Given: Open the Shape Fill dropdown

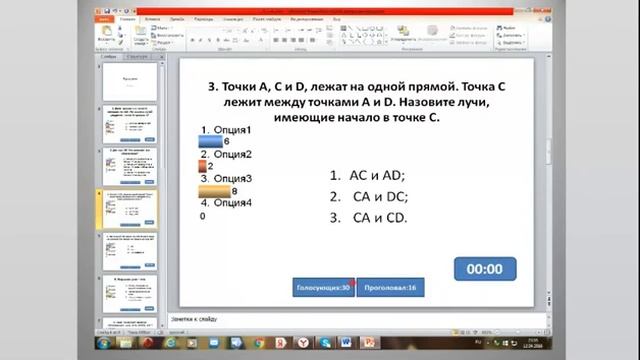Looking at the screenshot, I should tap(469, 28).
